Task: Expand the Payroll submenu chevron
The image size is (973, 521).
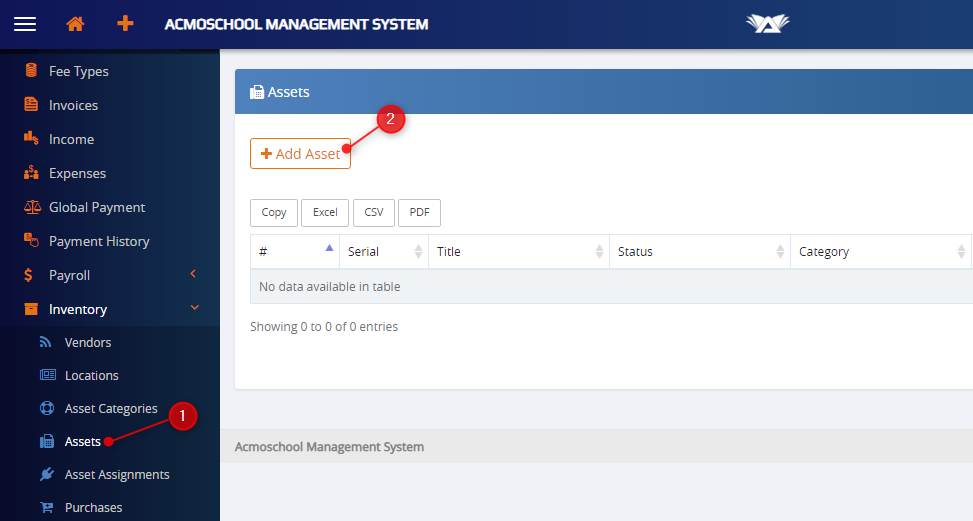Action: tap(193, 275)
